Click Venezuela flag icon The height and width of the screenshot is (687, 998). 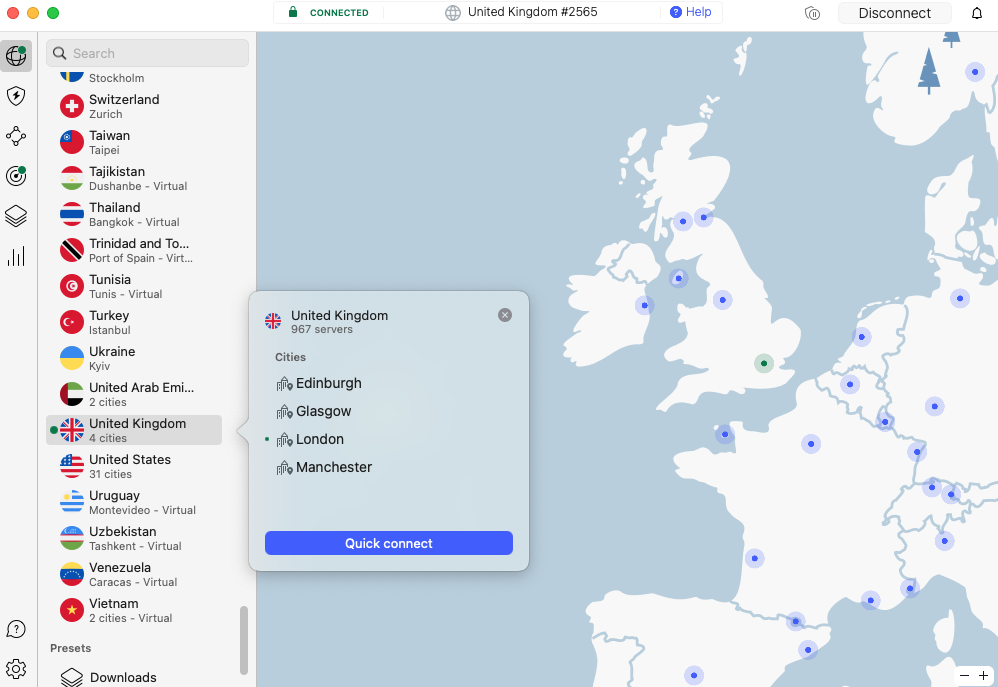pyautogui.click(x=72, y=574)
